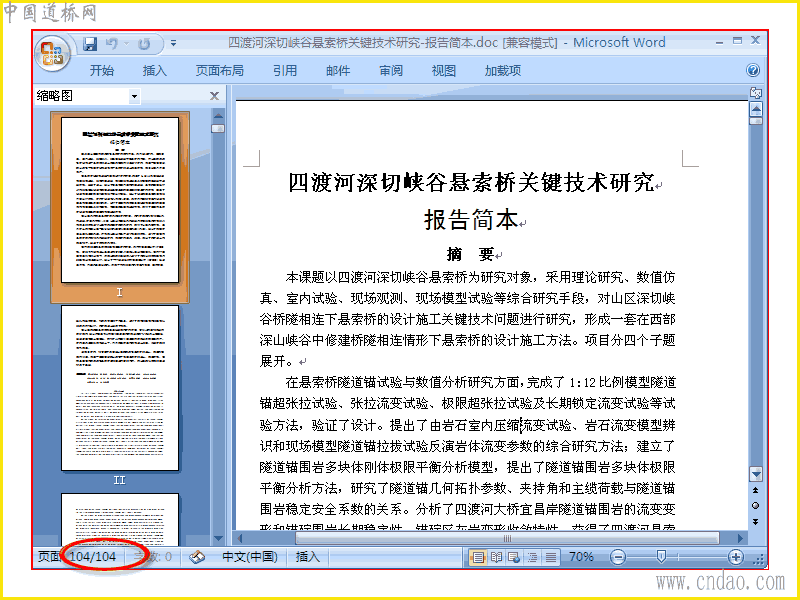The height and width of the screenshot is (600, 800).
Task: Open the select browse object button
Action: [756, 506]
